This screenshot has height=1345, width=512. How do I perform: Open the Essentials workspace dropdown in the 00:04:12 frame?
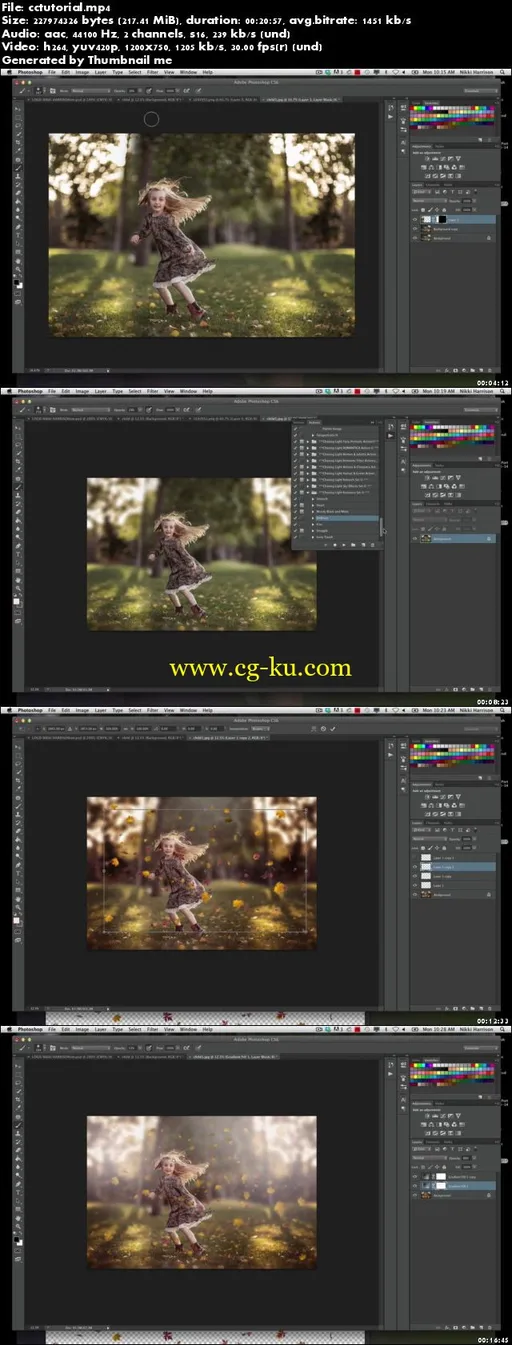click(x=481, y=91)
